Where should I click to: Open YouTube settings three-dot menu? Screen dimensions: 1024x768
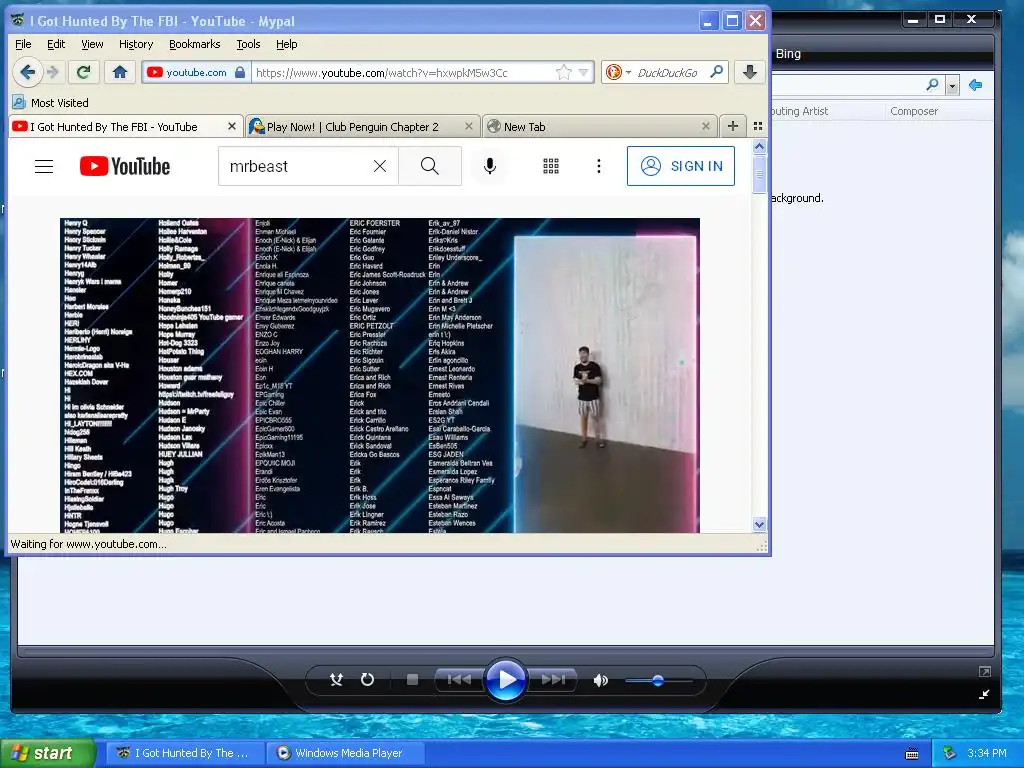click(x=598, y=166)
